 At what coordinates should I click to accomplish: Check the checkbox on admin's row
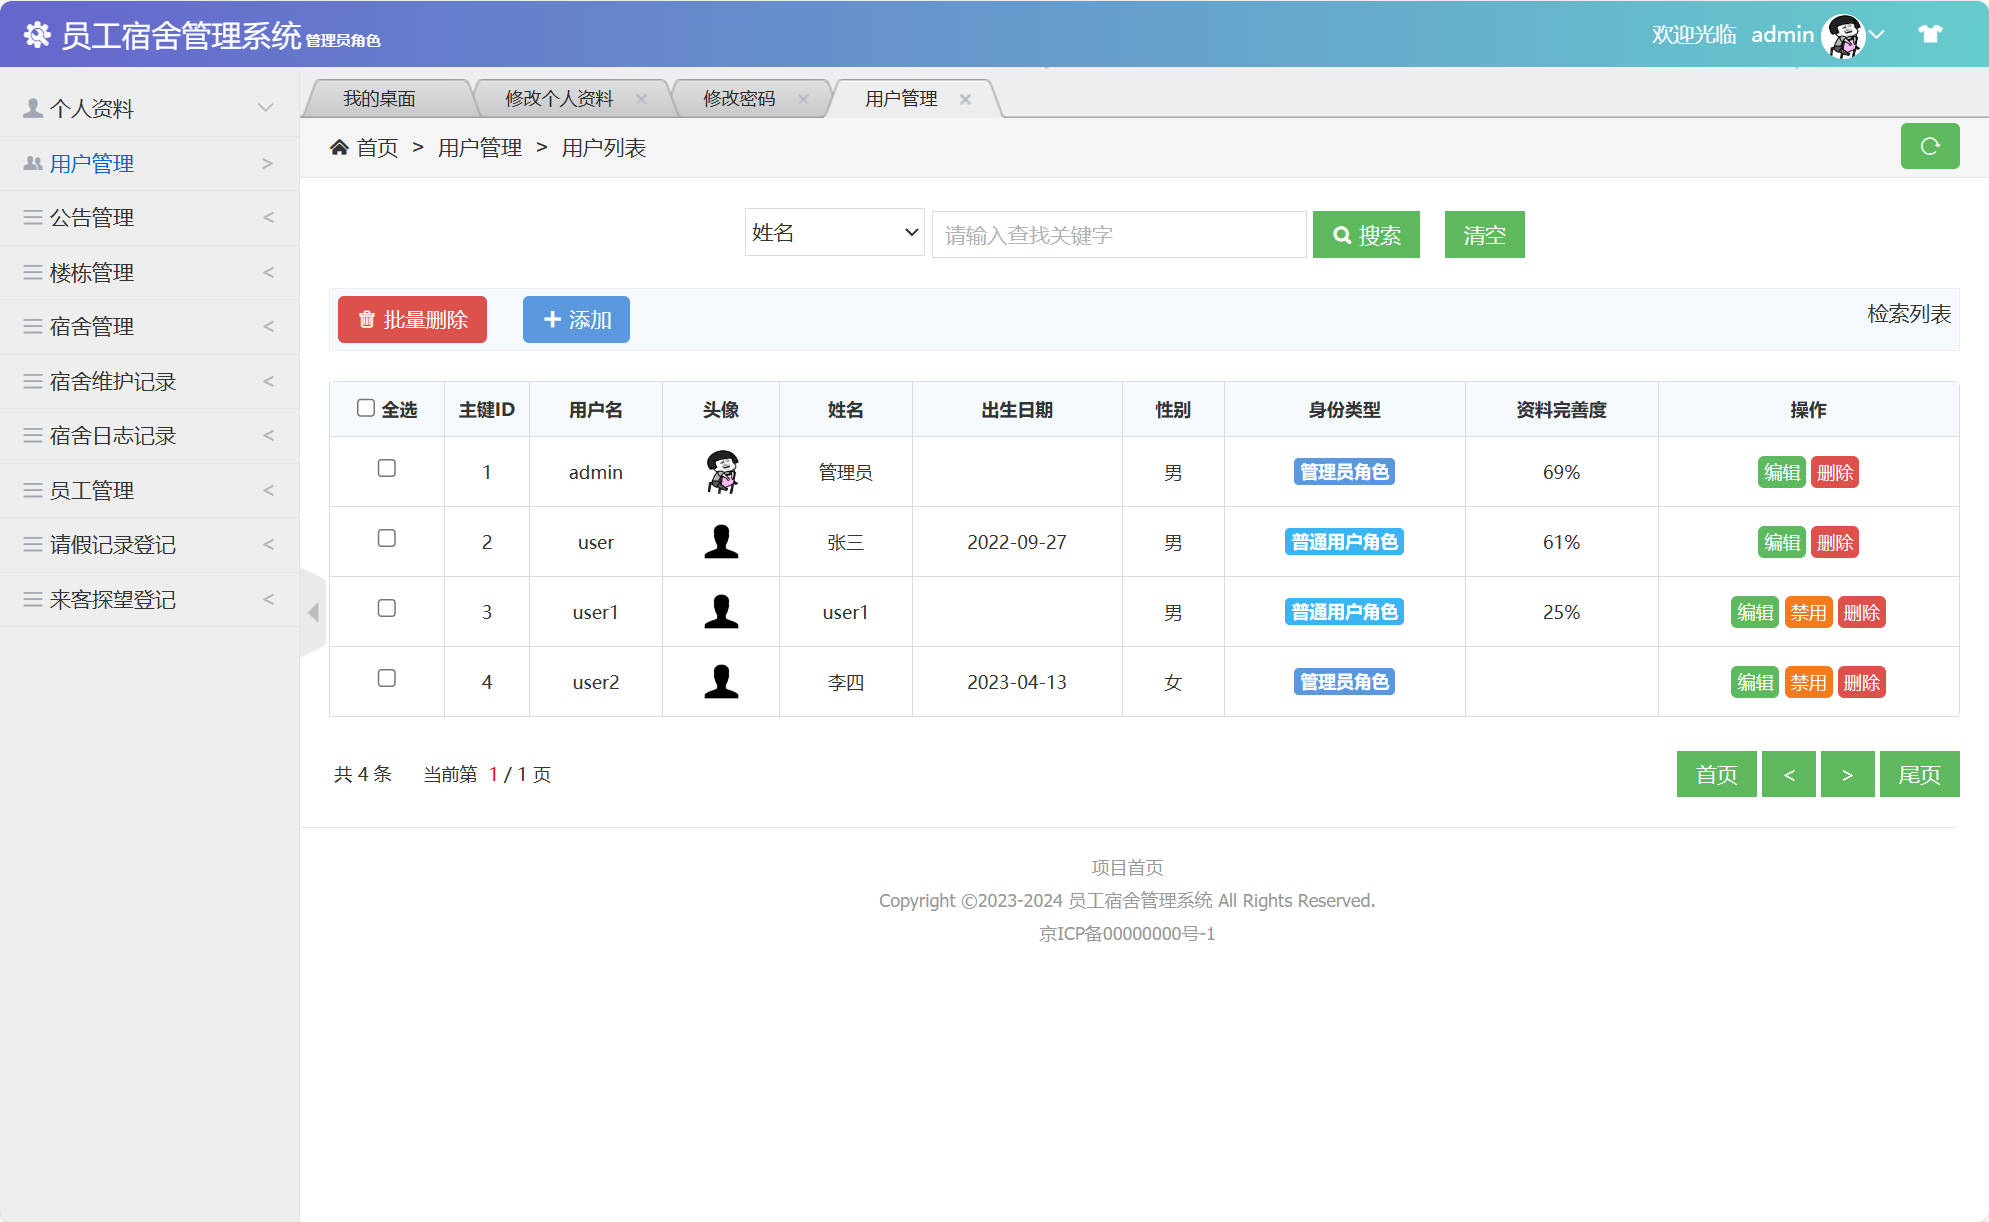tap(386, 468)
